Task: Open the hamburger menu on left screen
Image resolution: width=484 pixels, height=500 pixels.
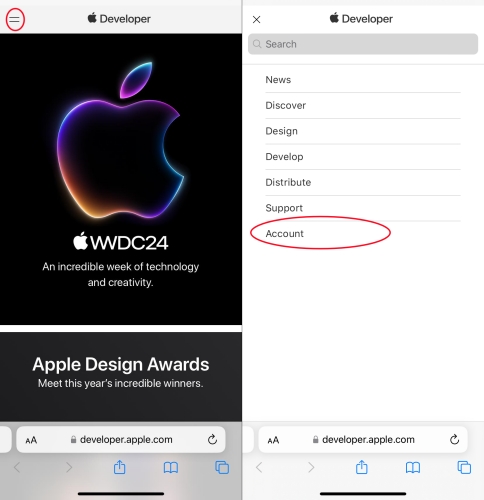Action: (x=14, y=19)
